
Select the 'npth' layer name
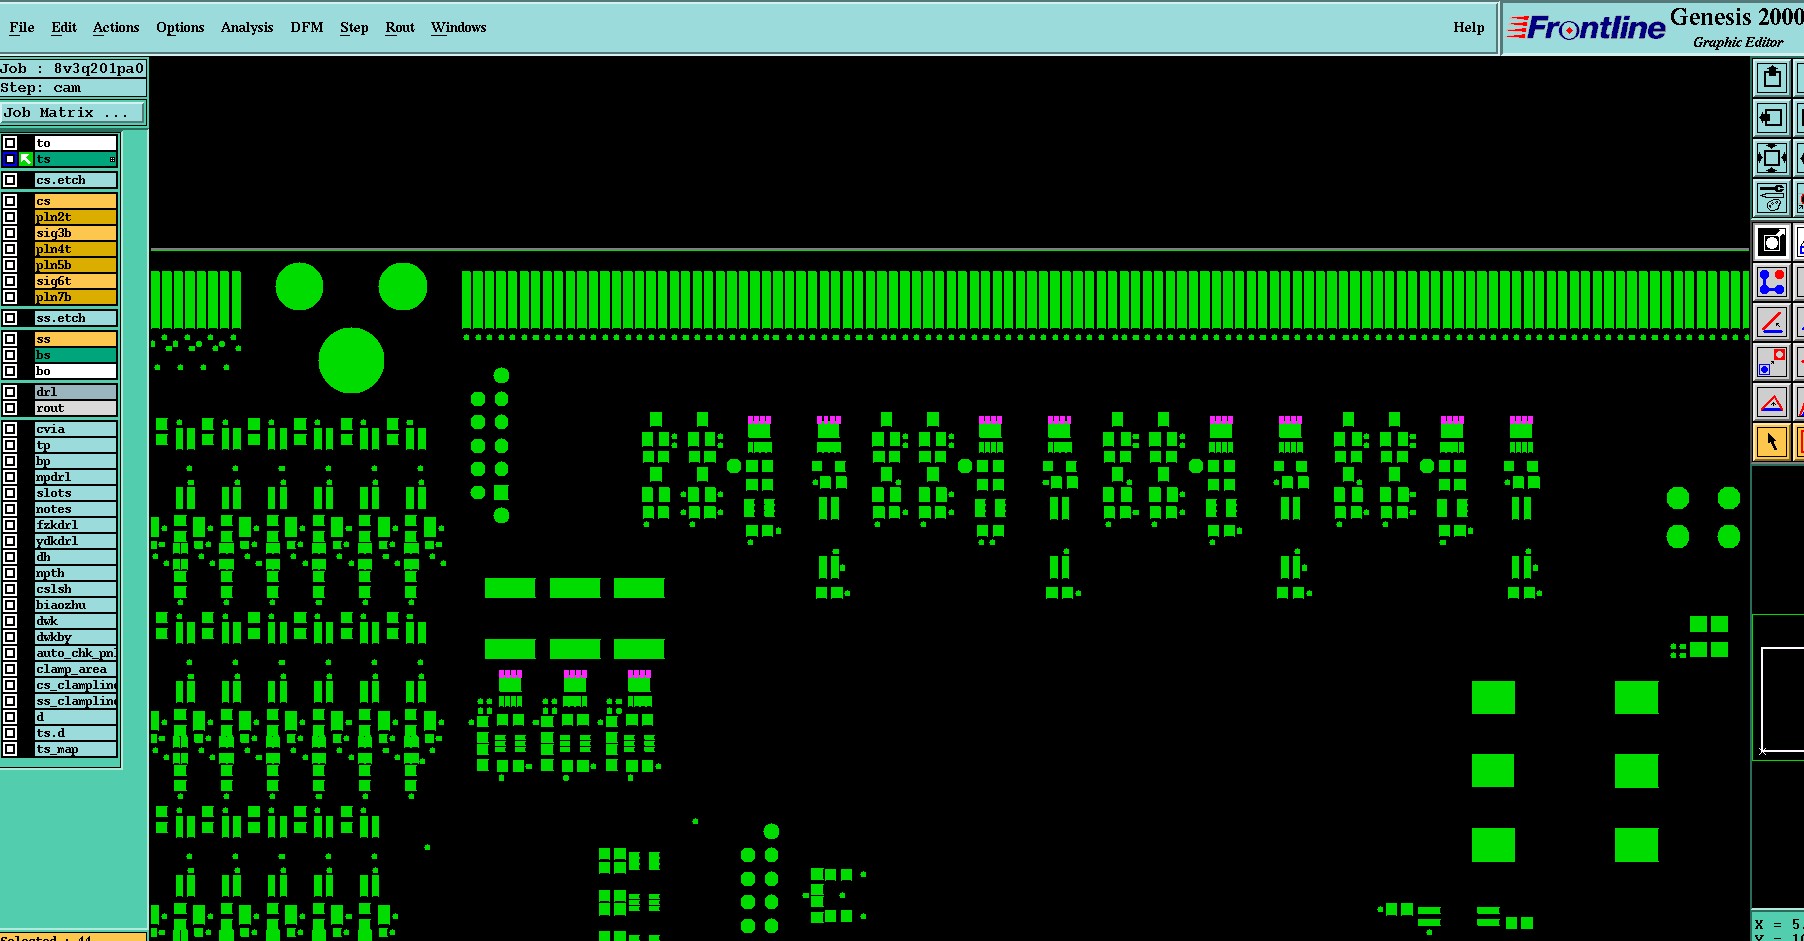pos(76,573)
